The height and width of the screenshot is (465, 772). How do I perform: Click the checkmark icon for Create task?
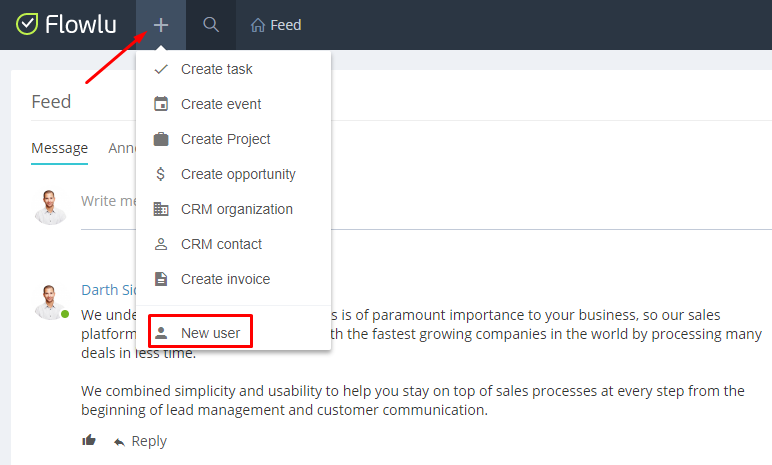[161, 69]
